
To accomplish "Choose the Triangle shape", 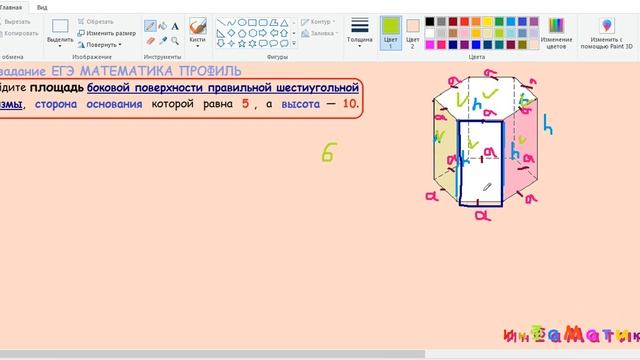I will (x=284, y=22).
